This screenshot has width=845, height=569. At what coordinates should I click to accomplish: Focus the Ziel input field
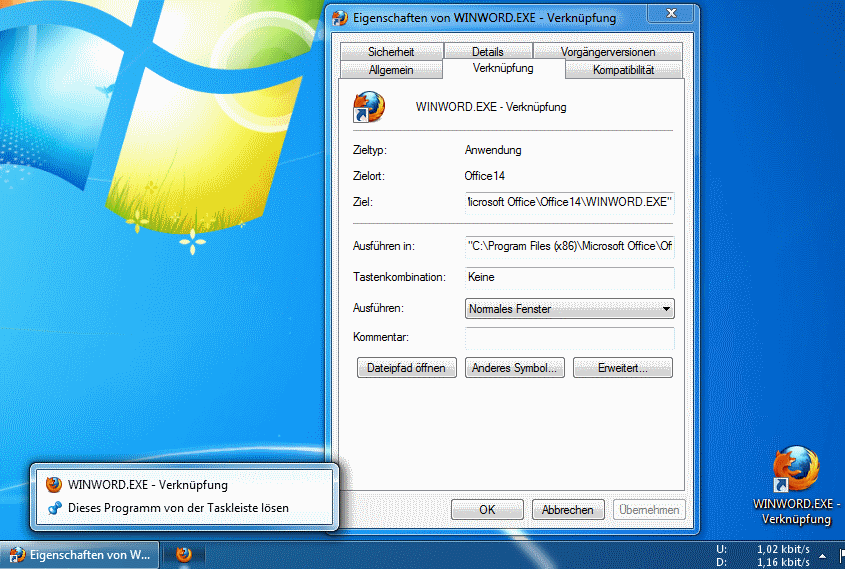570,202
